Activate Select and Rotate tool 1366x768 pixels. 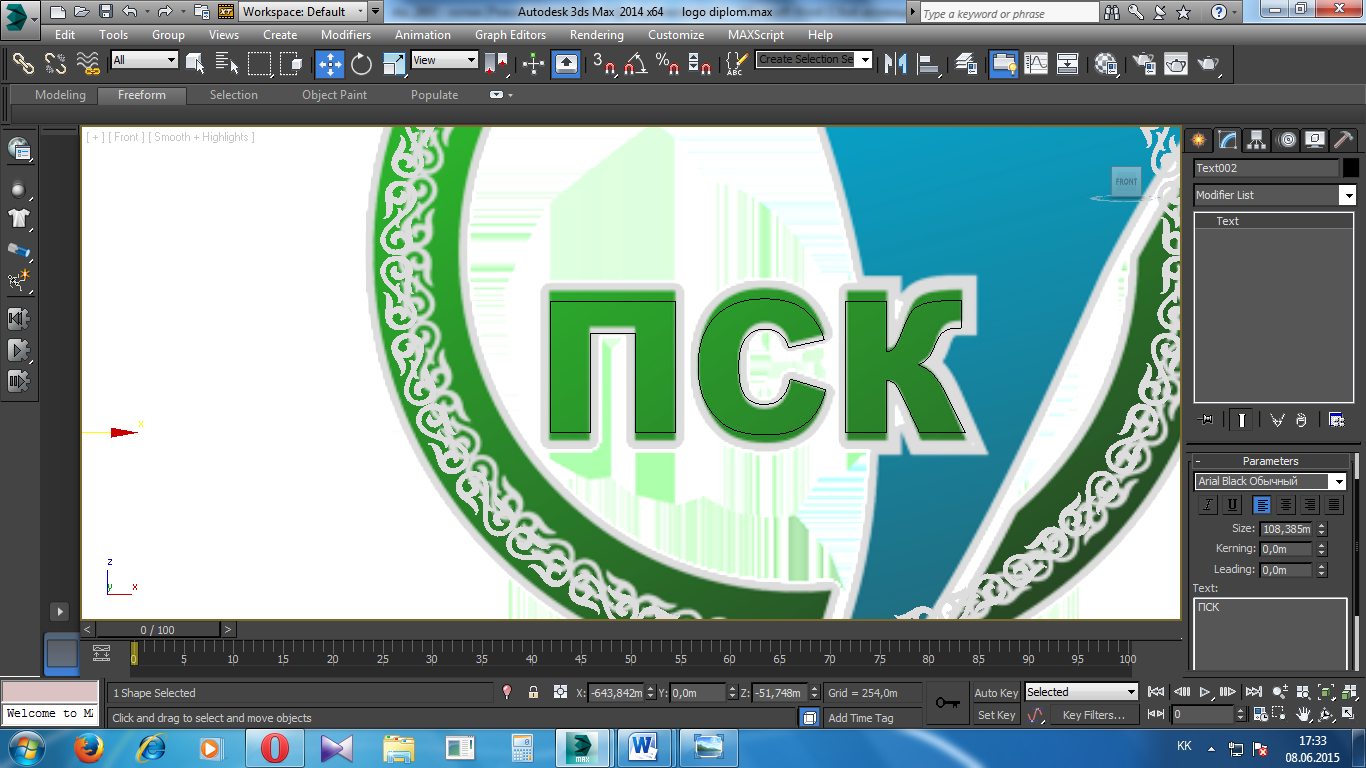362,64
